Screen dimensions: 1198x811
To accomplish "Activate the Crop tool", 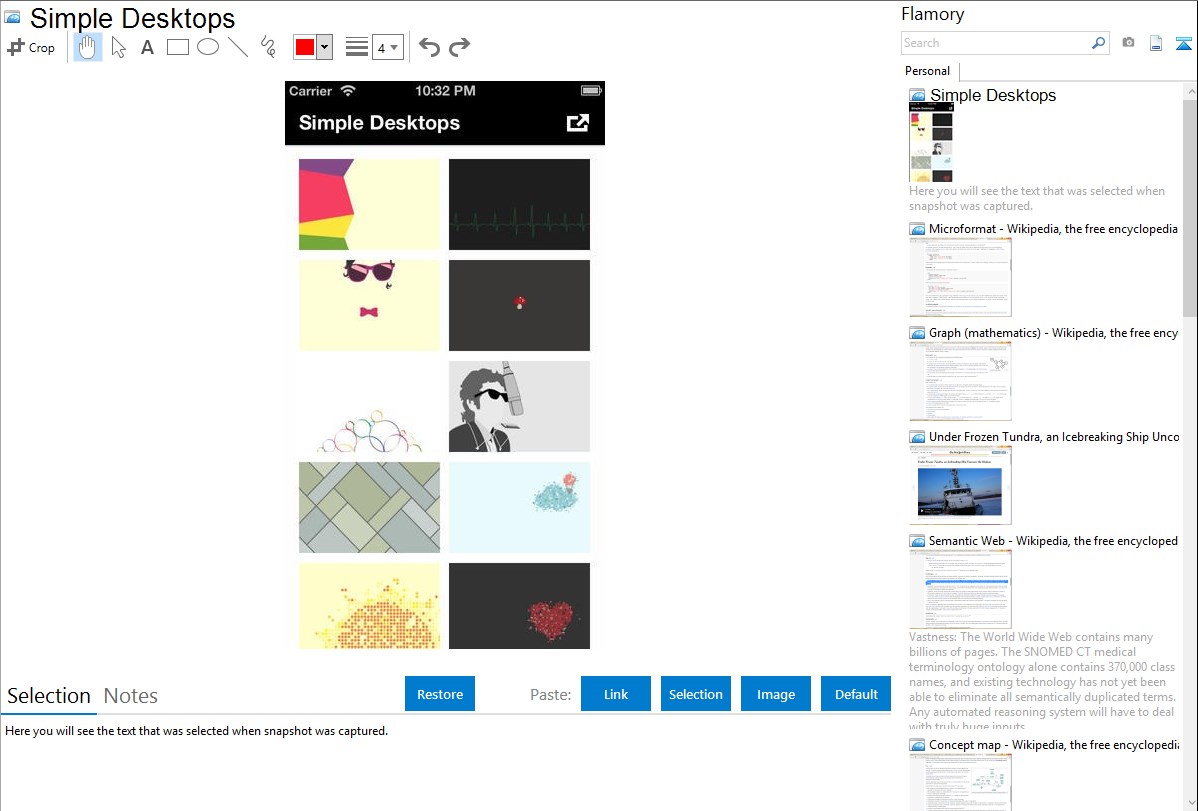I will 31,47.
